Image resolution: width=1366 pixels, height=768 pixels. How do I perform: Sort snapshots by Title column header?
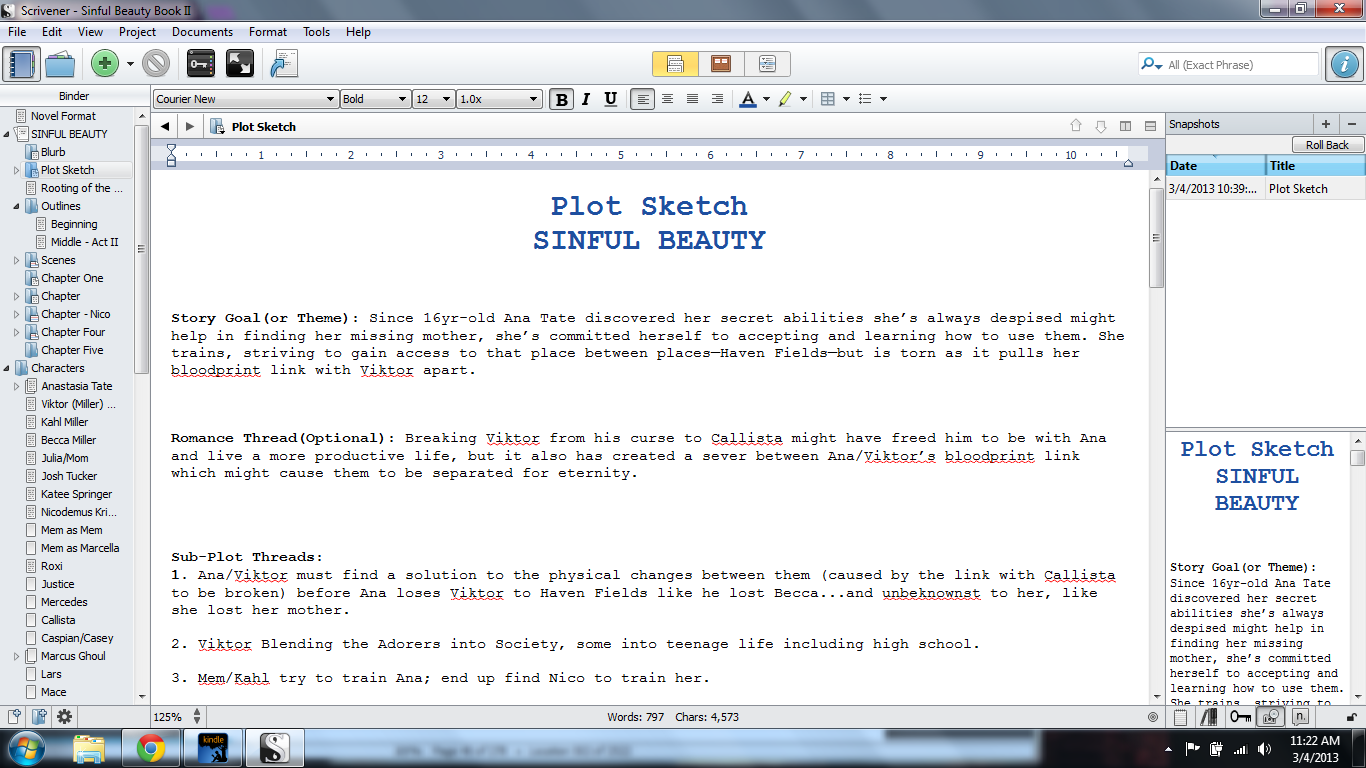coord(1316,166)
